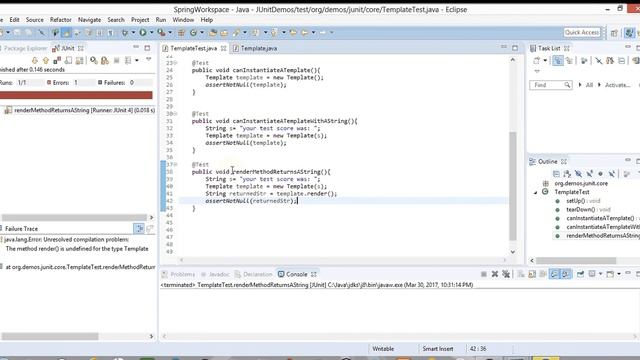Toggle Show Failures Only in JUnit view
Viewport: 640px width, 360px height.
pos(57,60)
